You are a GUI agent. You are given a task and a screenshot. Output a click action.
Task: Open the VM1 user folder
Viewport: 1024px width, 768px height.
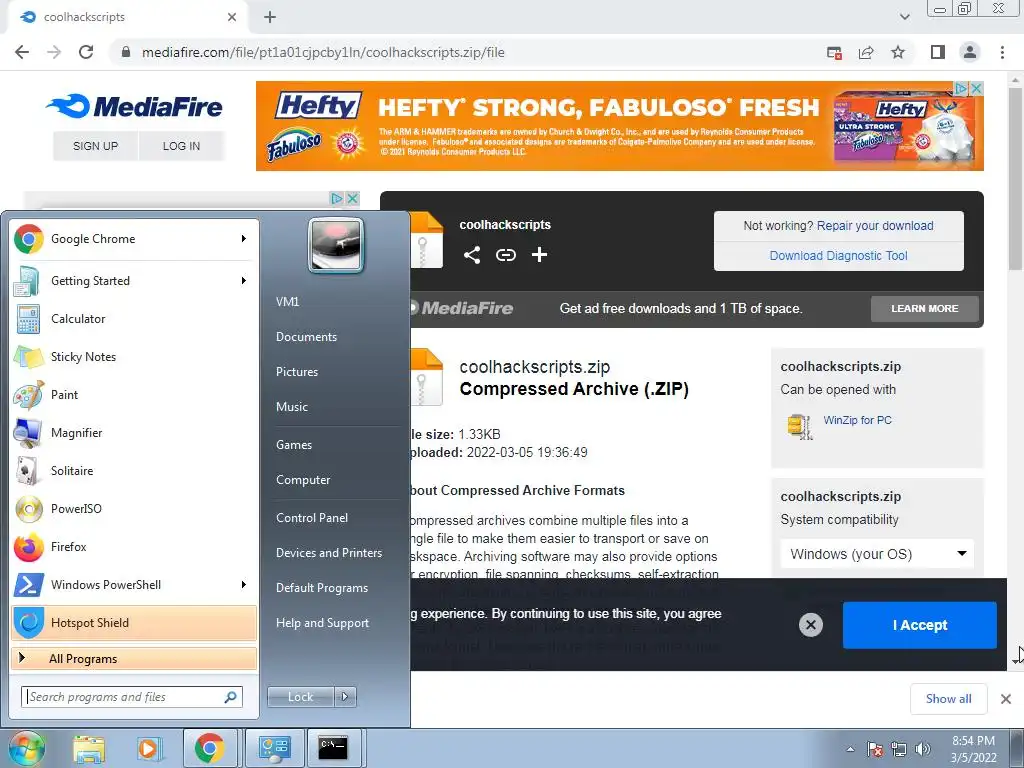pos(287,302)
